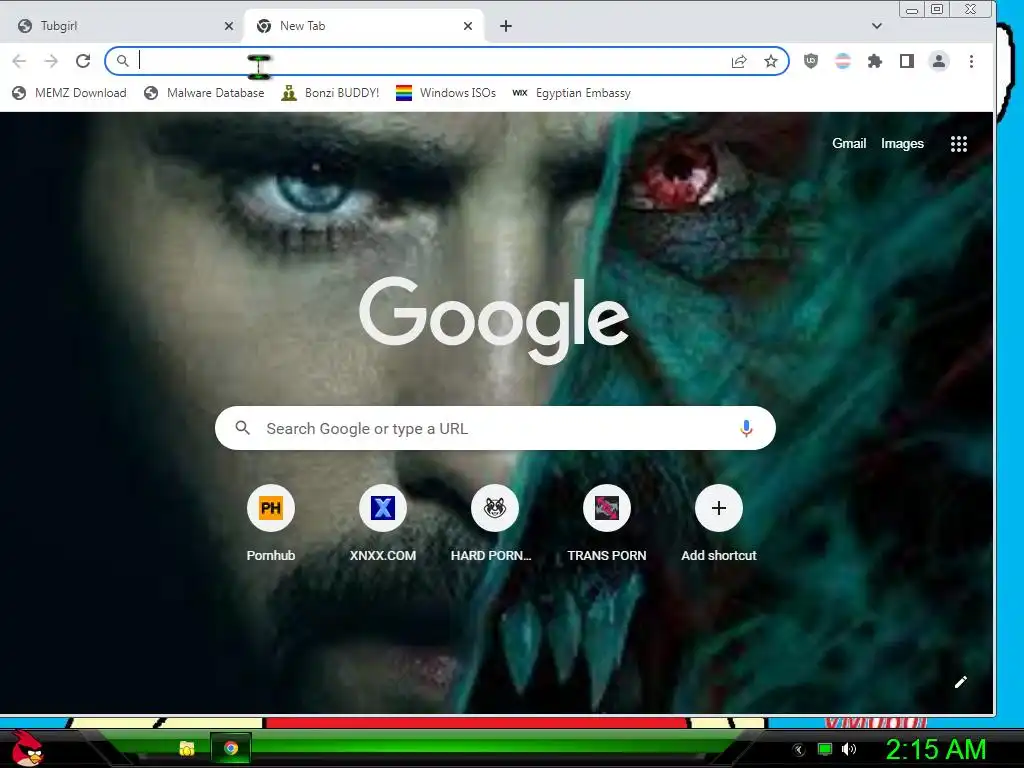1024x768 pixels.
Task: Click the Gmail link
Action: [x=849, y=144]
